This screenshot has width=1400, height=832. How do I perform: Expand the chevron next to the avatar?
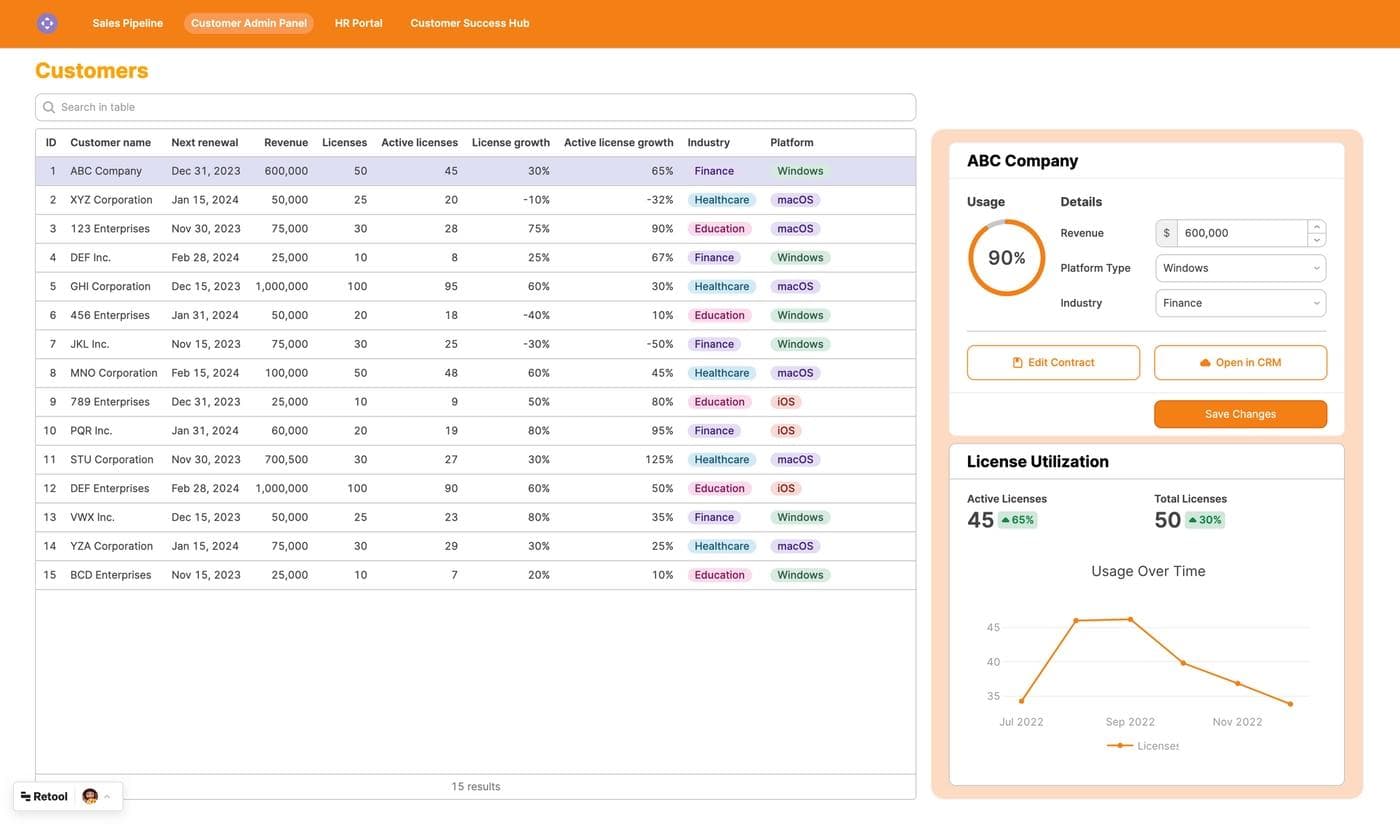point(105,794)
